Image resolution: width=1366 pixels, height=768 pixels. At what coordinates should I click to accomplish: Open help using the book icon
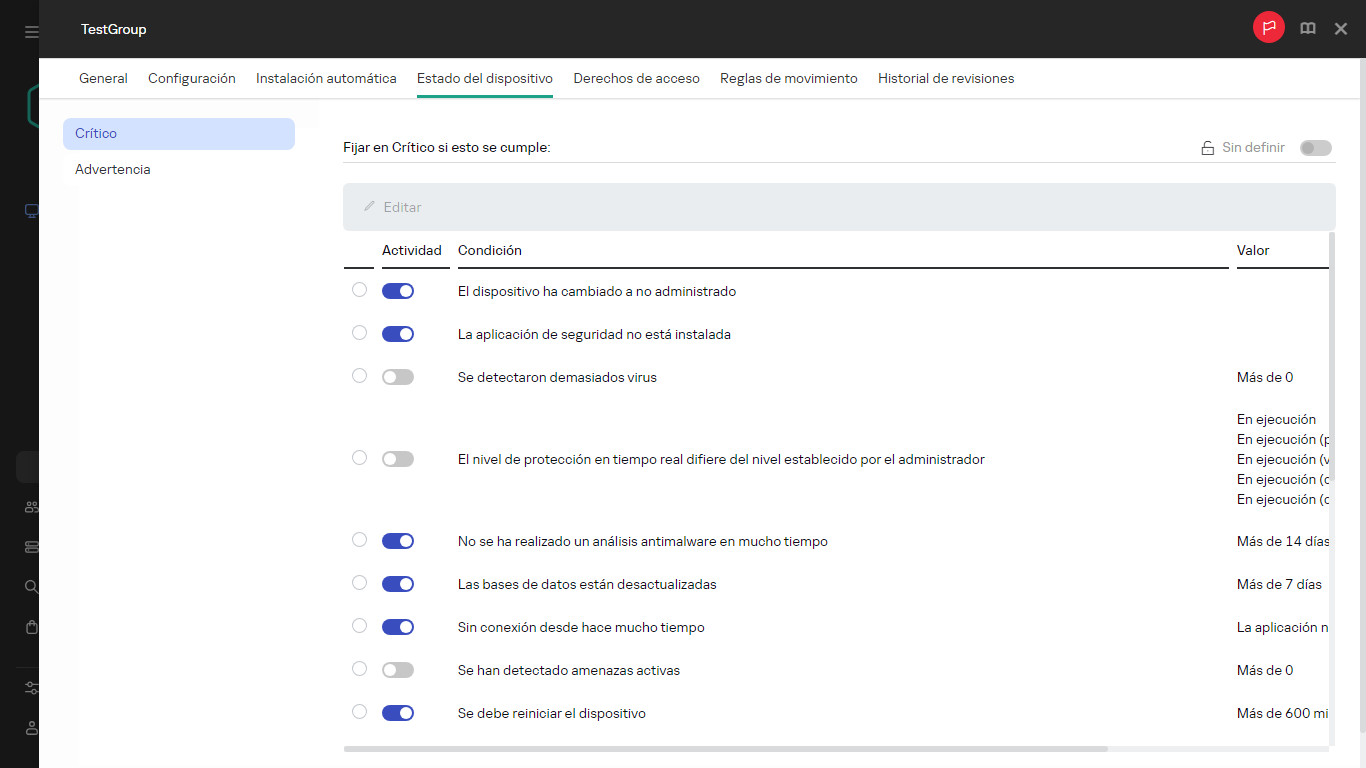click(1307, 28)
